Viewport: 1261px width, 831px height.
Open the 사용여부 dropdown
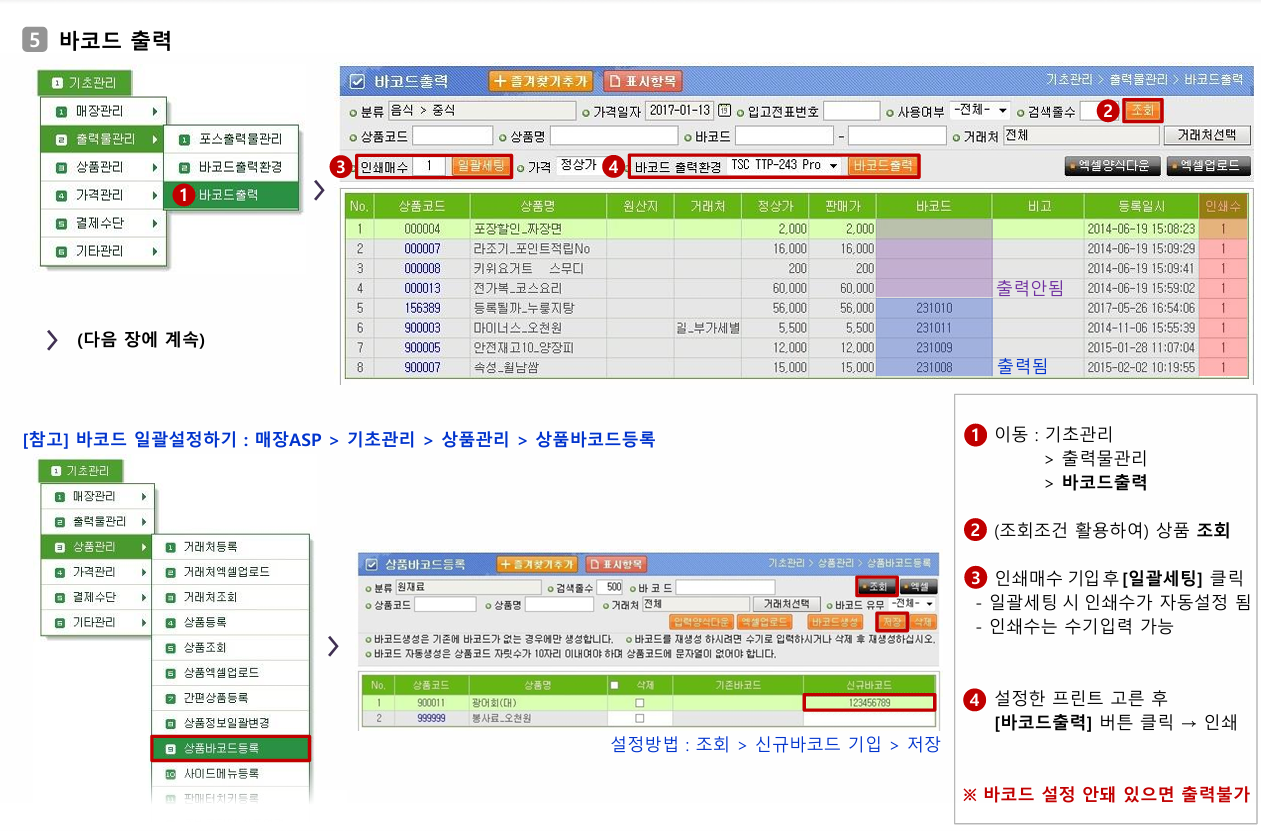[x=980, y=110]
